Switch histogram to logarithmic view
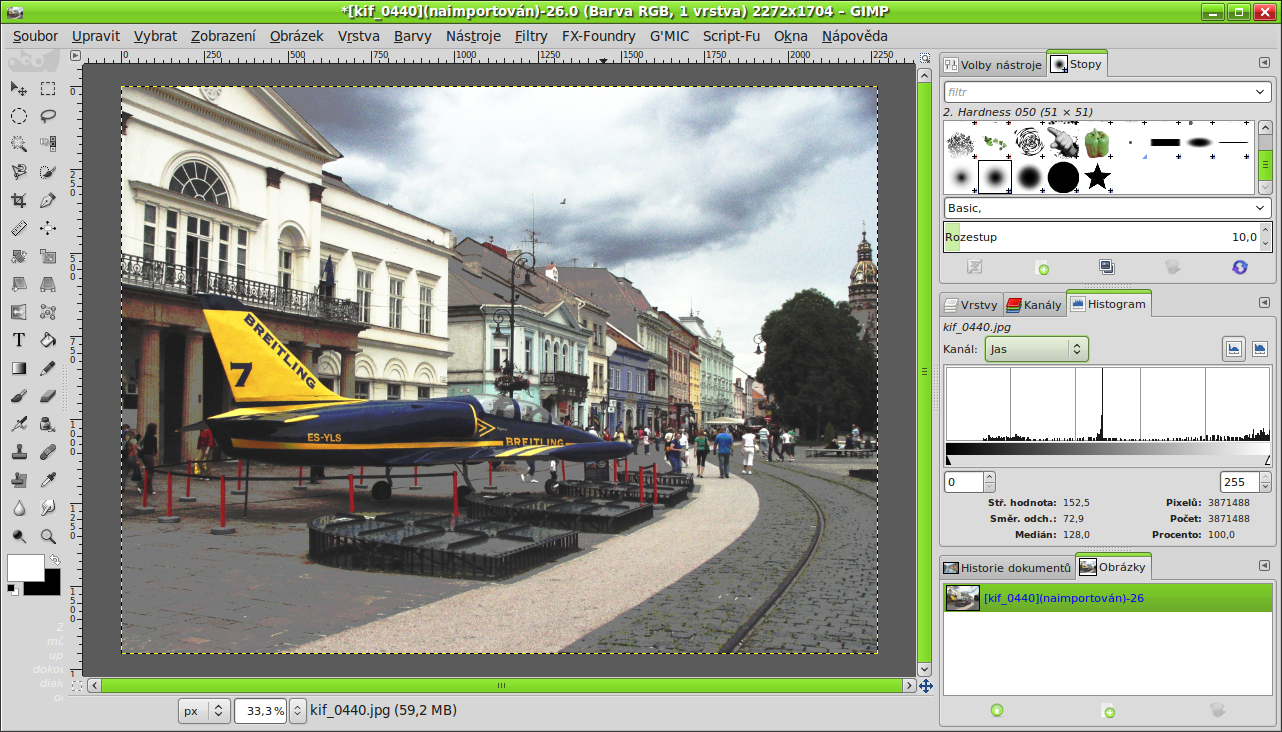Viewport: 1282px width, 732px height. pyautogui.click(x=1260, y=349)
